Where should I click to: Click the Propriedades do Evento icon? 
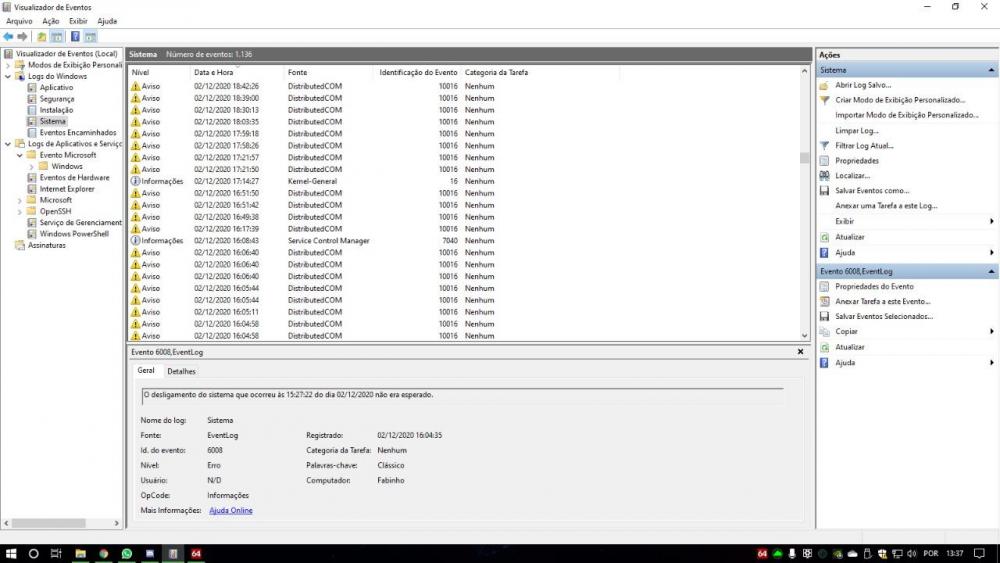point(824,286)
